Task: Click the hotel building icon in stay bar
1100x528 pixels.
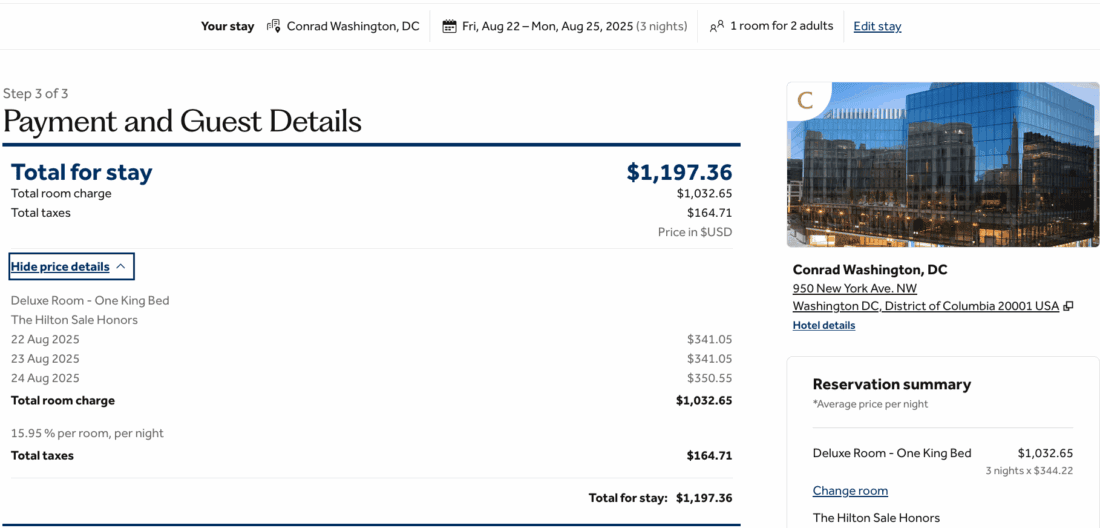Action: pos(274,26)
